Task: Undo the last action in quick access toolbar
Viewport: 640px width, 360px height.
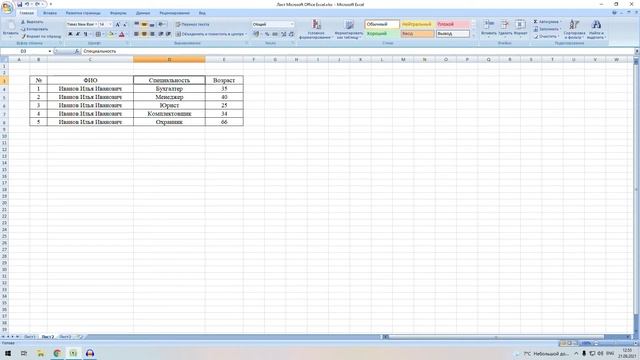Action: pyautogui.click(x=27, y=4)
